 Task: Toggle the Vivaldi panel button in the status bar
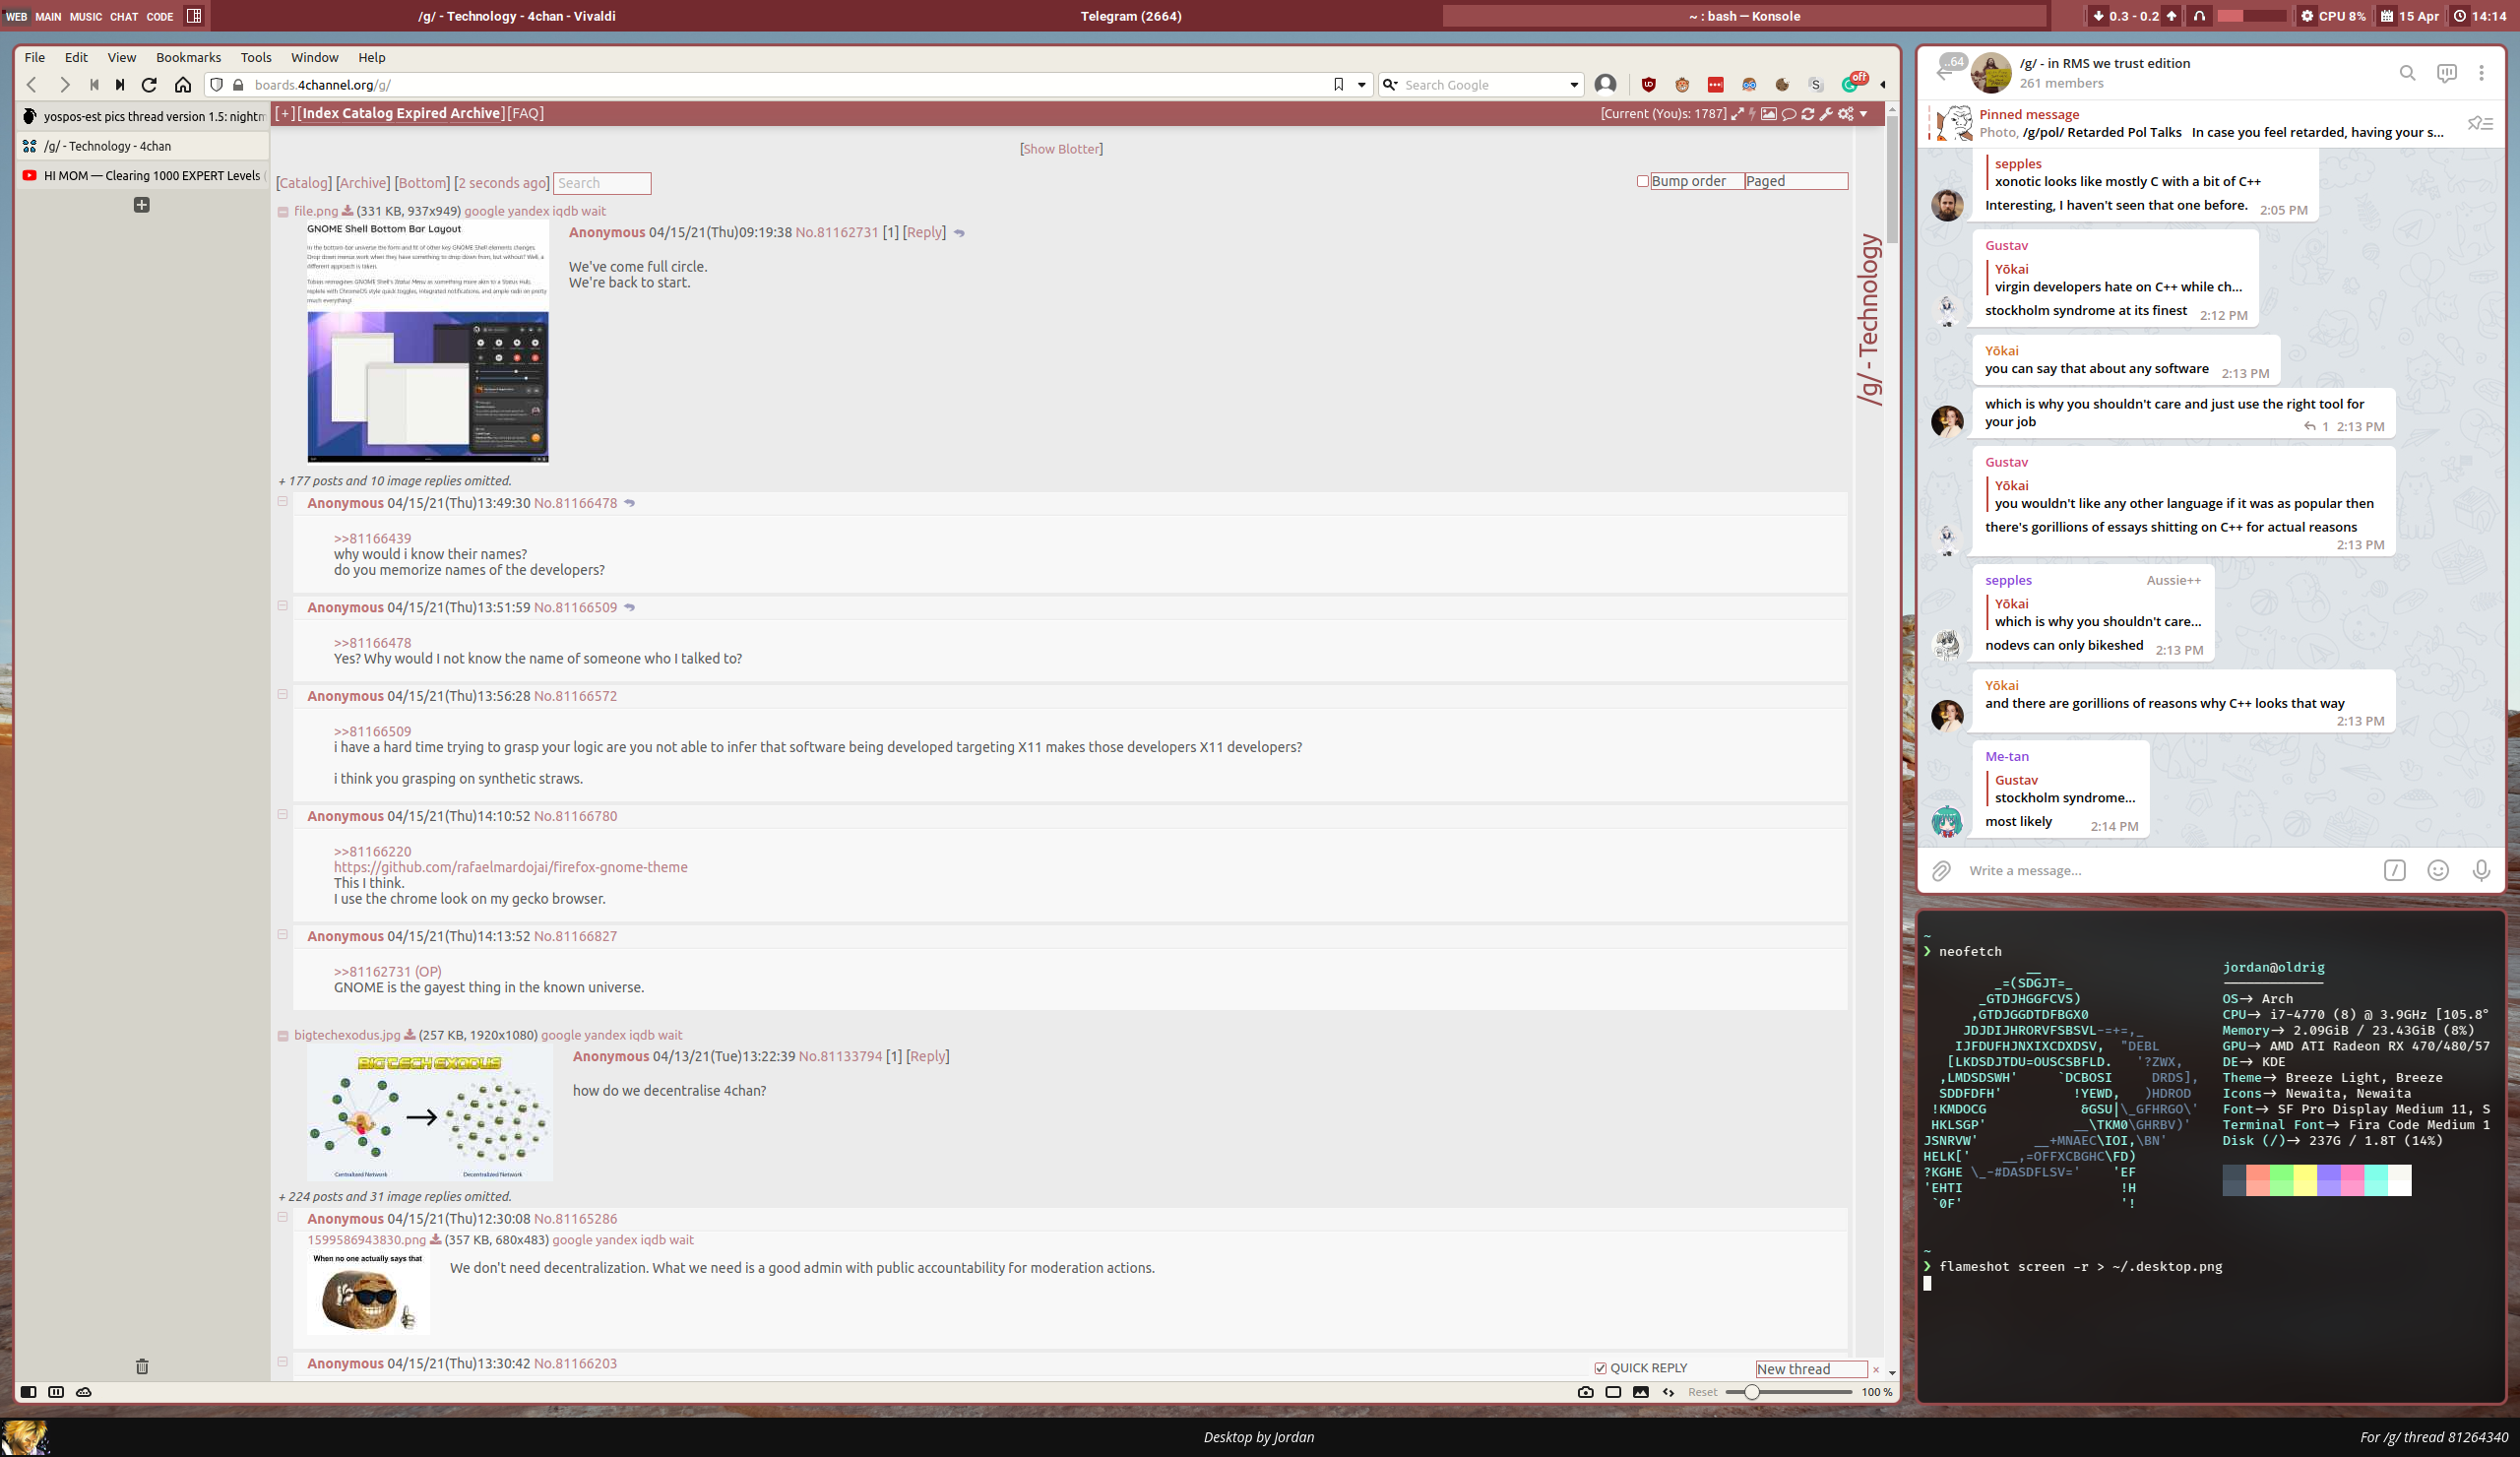28,1392
